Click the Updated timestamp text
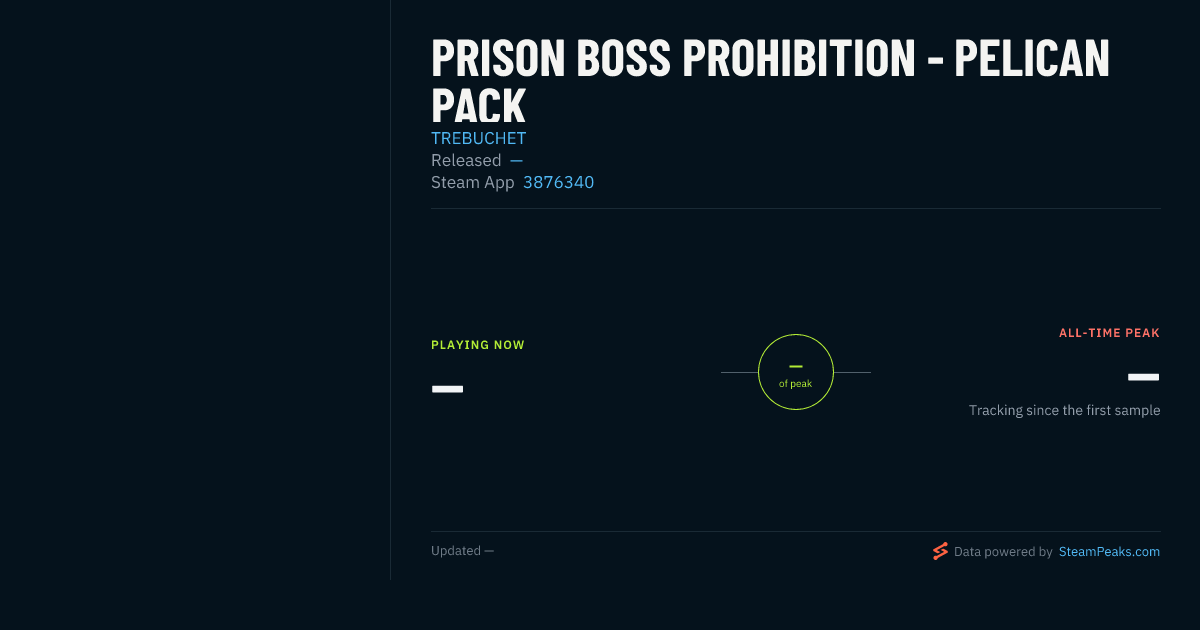This screenshot has width=1200, height=630. 462,550
